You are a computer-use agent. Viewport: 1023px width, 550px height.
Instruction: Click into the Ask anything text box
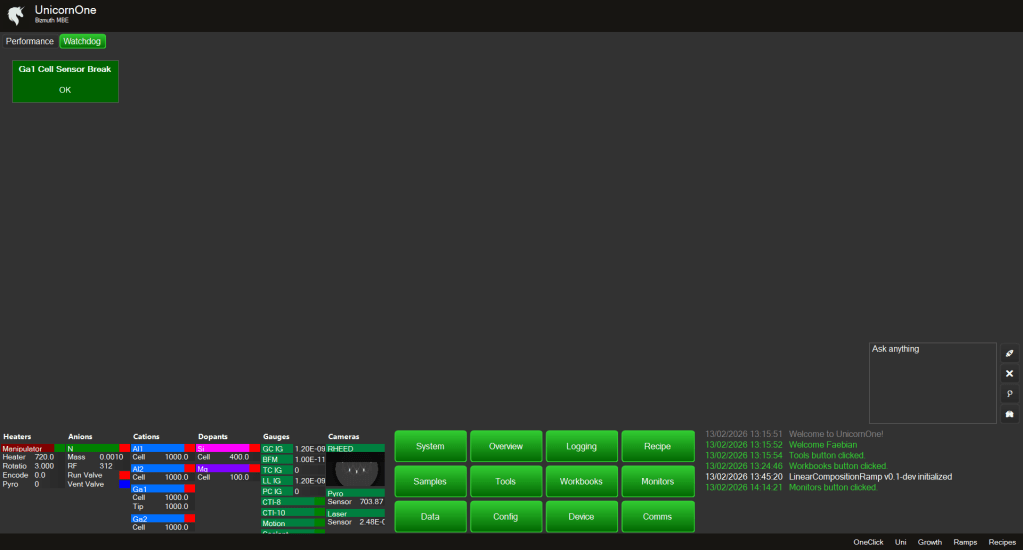pyautogui.click(x=931, y=383)
